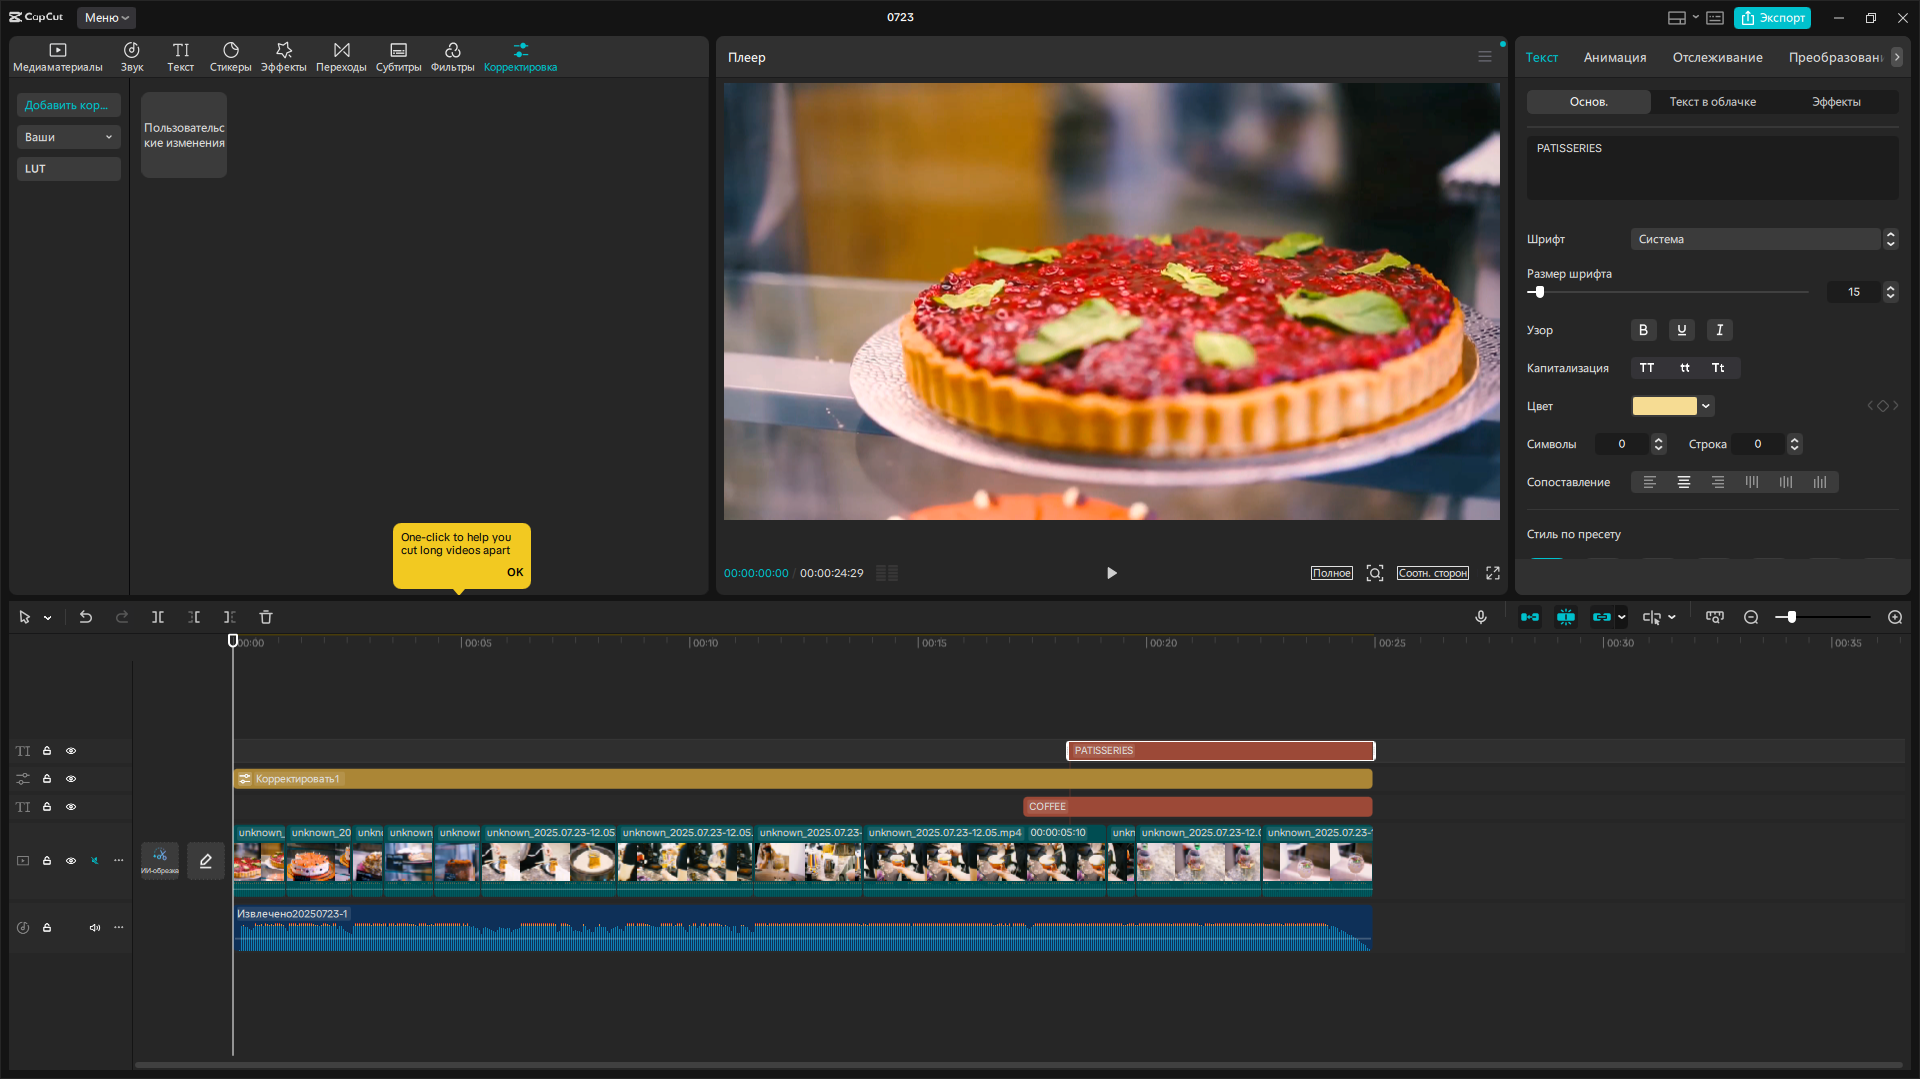Click the microphone voiceover record icon
Viewport: 1920px width, 1080px height.
[x=1481, y=617]
